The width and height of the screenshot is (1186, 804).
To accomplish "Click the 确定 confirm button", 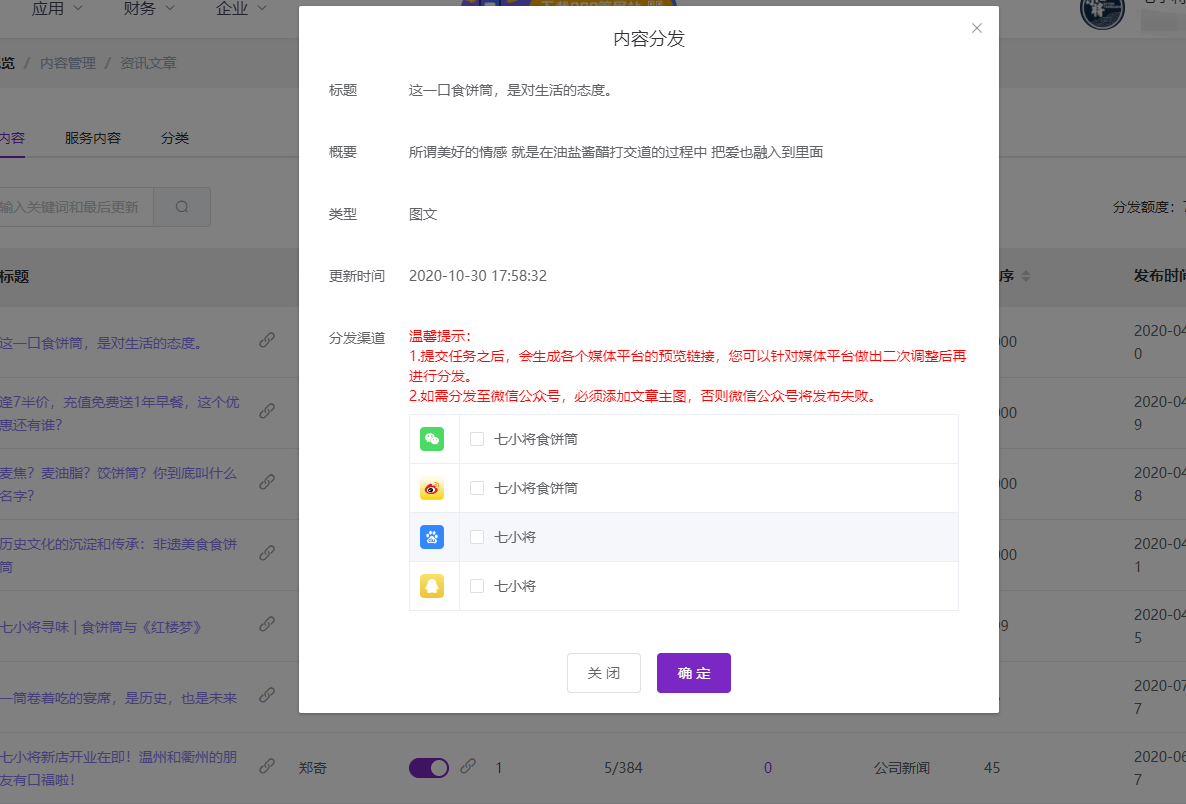I will coord(694,673).
